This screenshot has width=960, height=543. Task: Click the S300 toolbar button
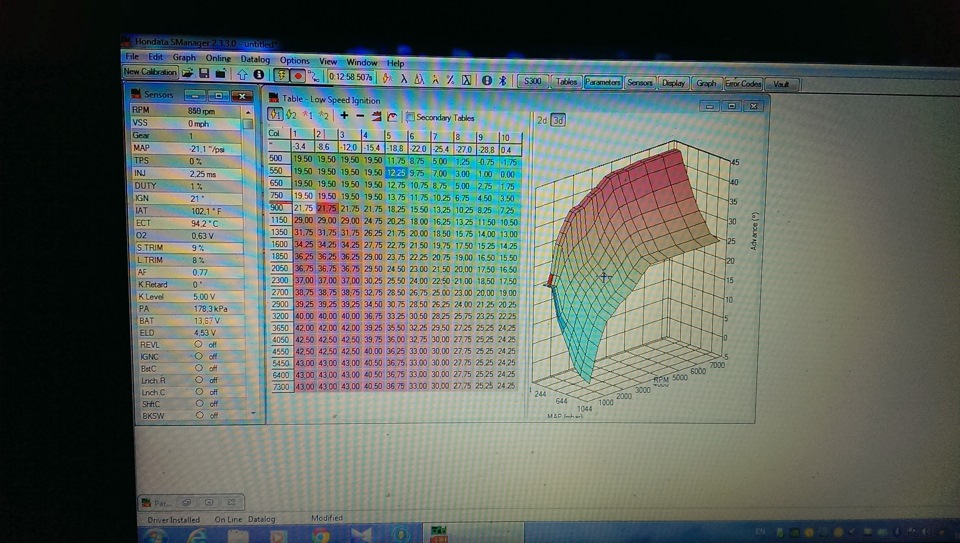coord(532,81)
